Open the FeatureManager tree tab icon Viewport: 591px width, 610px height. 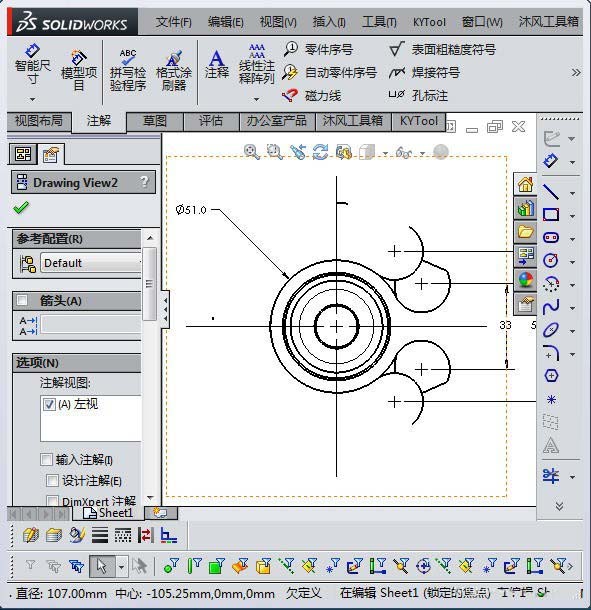(23, 154)
